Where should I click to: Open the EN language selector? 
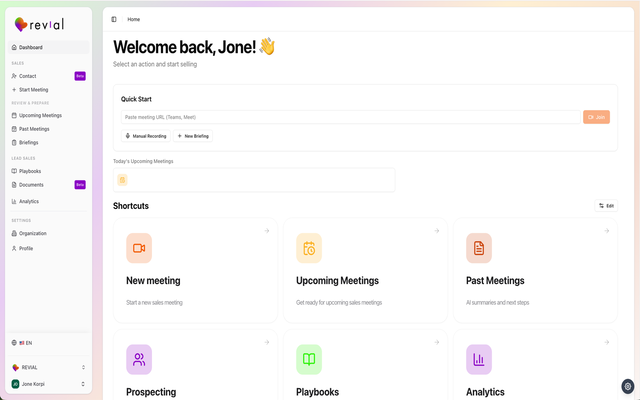click(48, 343)
